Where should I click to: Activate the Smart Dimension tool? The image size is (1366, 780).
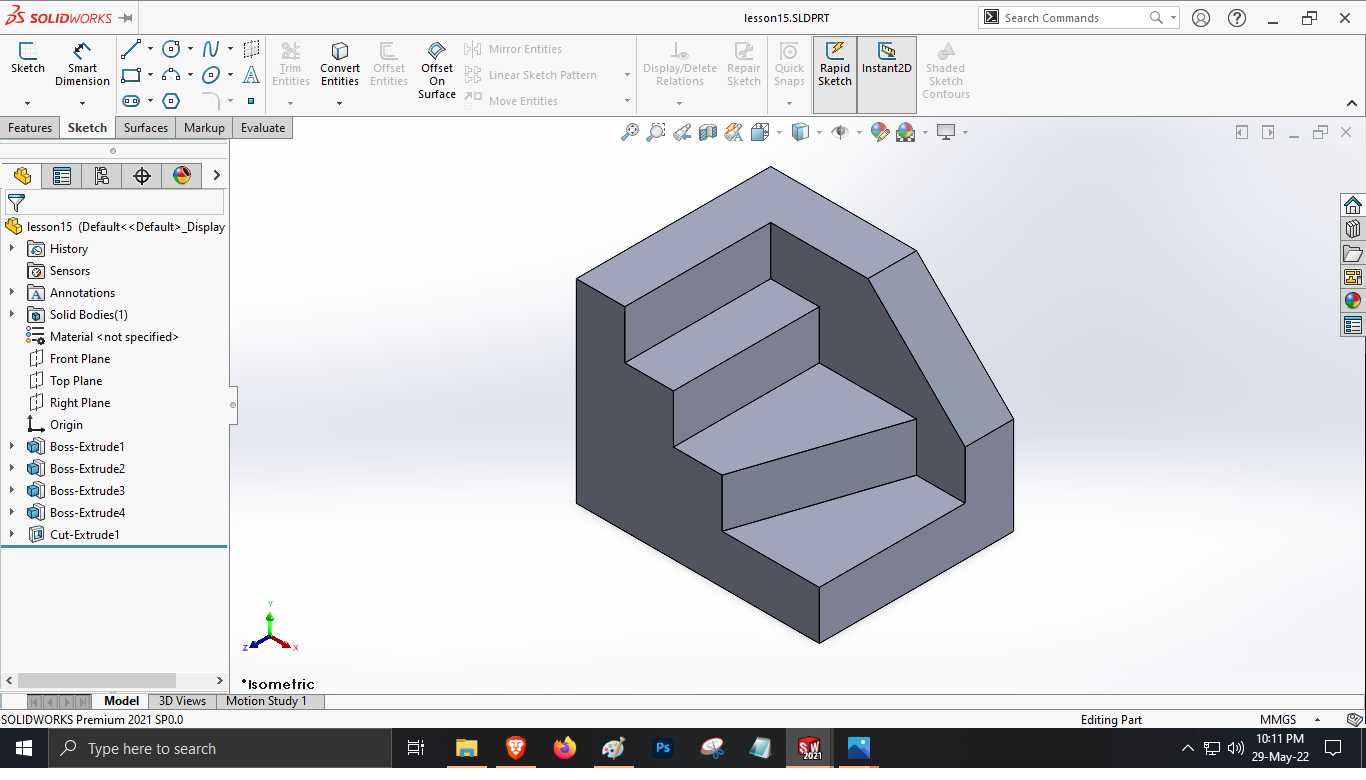click(82, 64)
